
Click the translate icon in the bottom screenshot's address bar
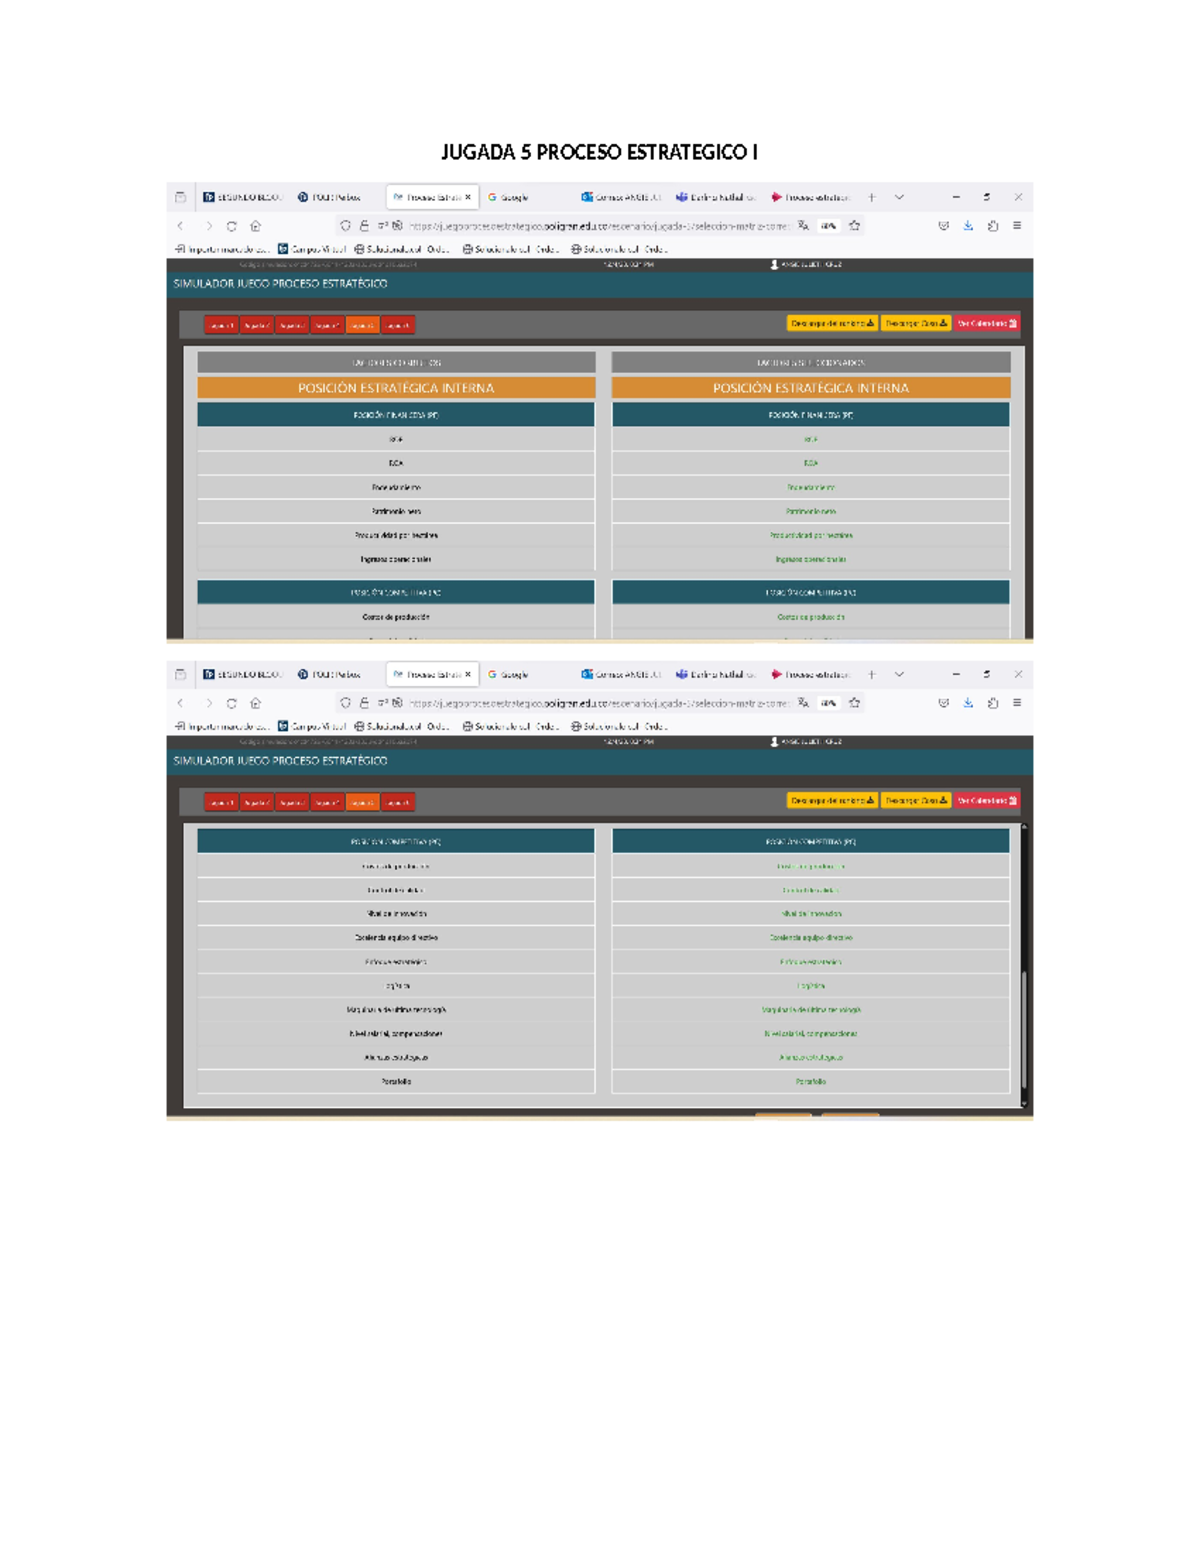pyautogui.click(x=803, y=703)
